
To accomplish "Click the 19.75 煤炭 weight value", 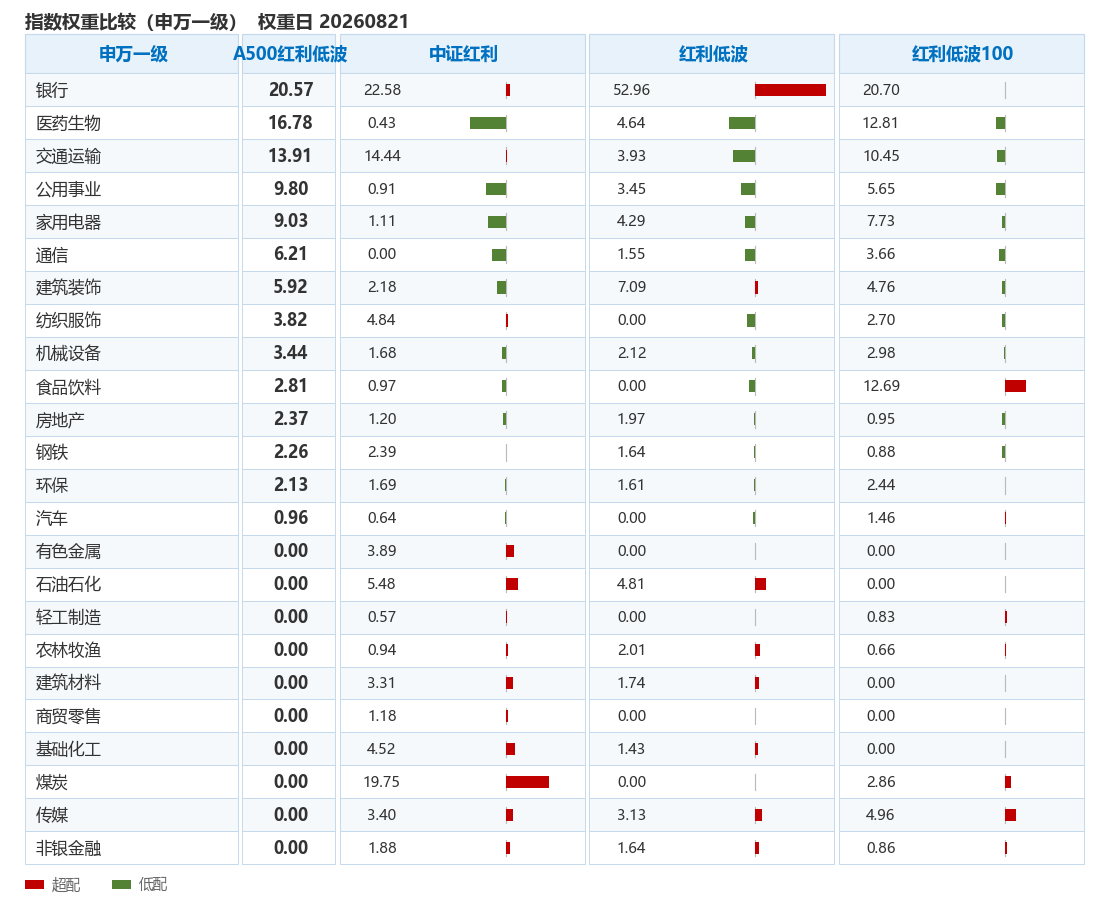I will (381, 781).
